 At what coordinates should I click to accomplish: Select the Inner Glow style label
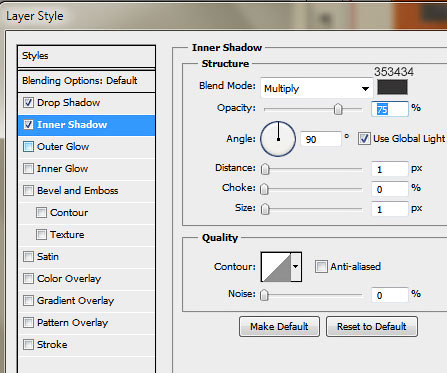coord(63,168)
